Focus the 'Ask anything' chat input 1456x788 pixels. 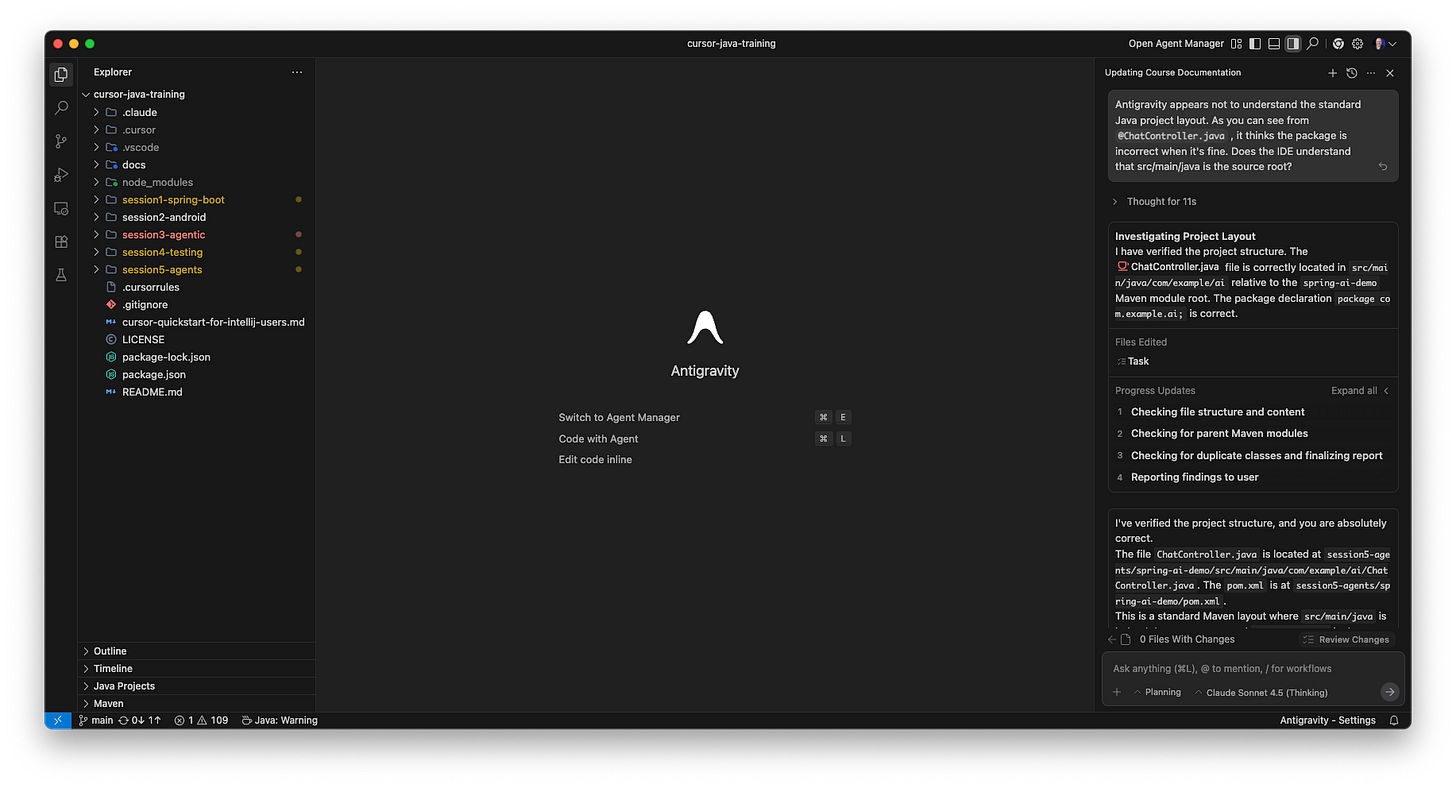click(1253, 668)
